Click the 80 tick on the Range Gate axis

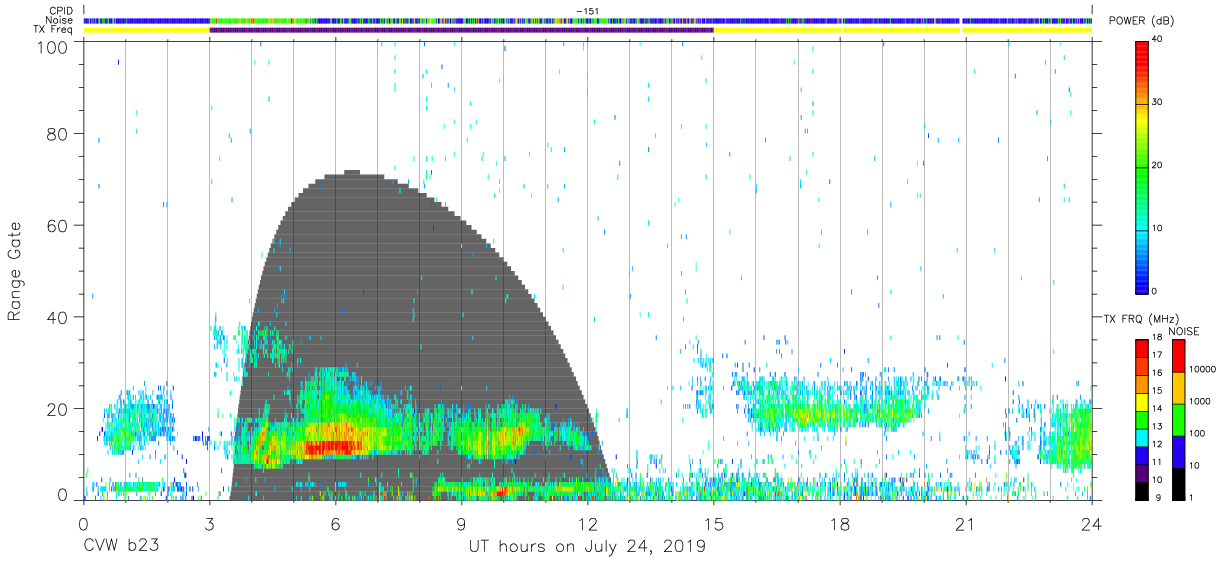coord(58,133)
